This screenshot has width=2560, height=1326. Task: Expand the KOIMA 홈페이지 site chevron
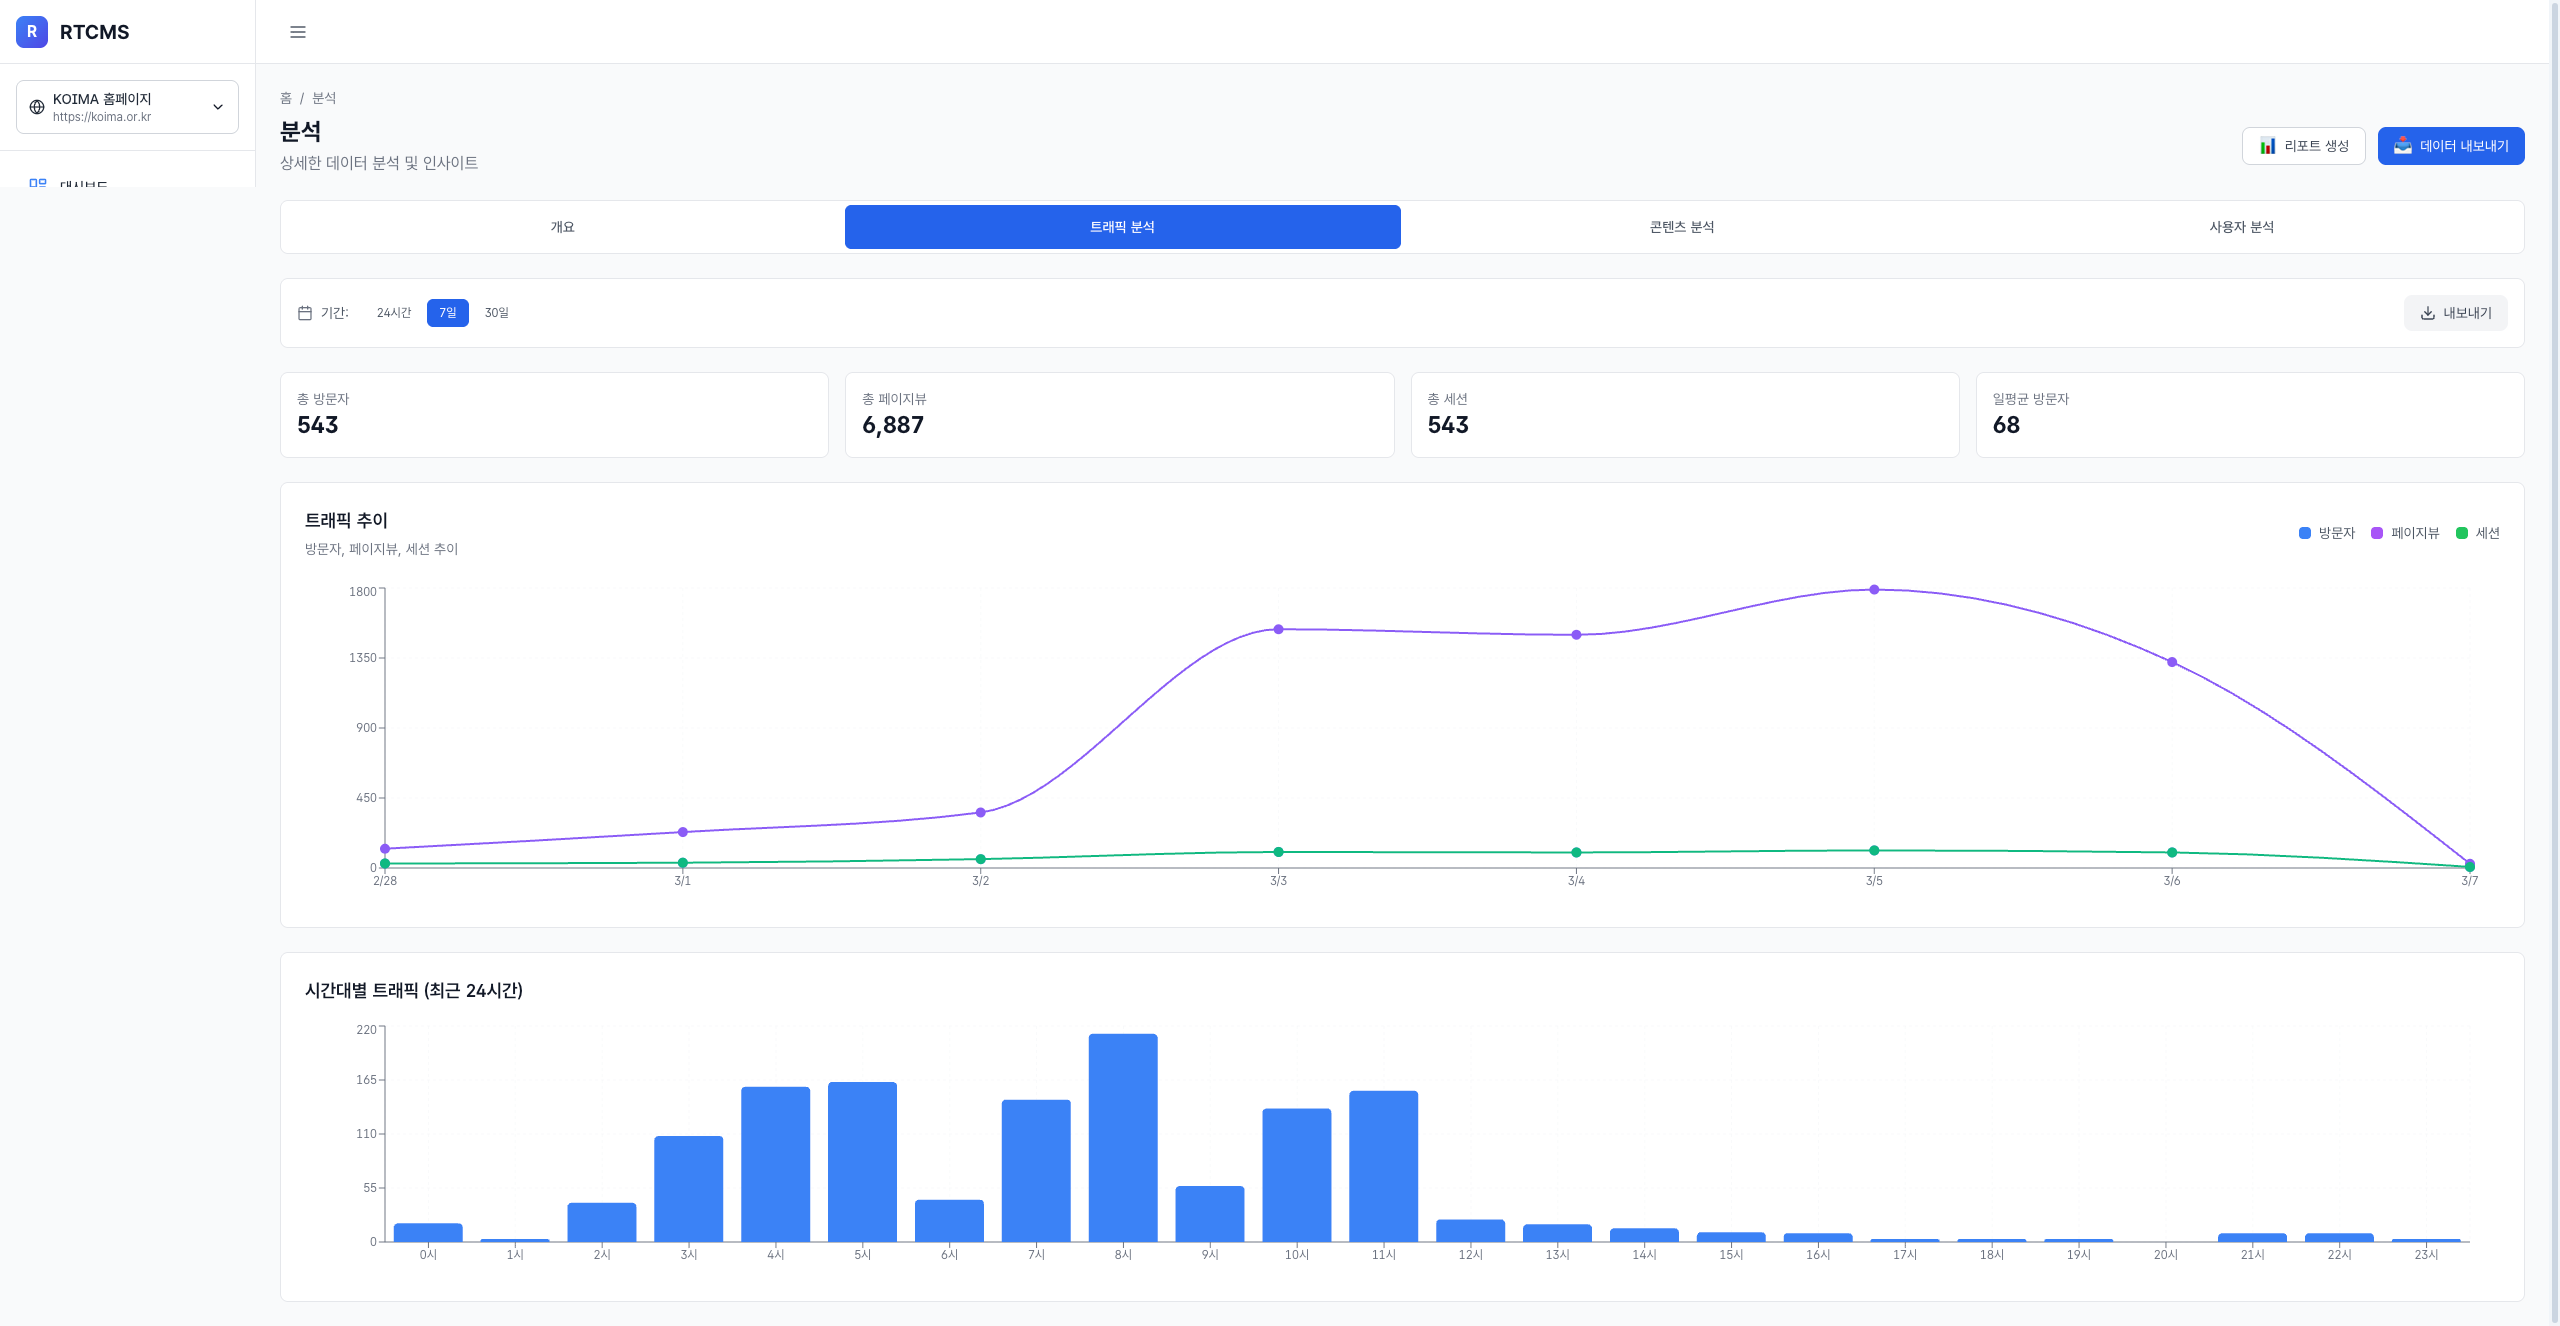coord(218,107)
